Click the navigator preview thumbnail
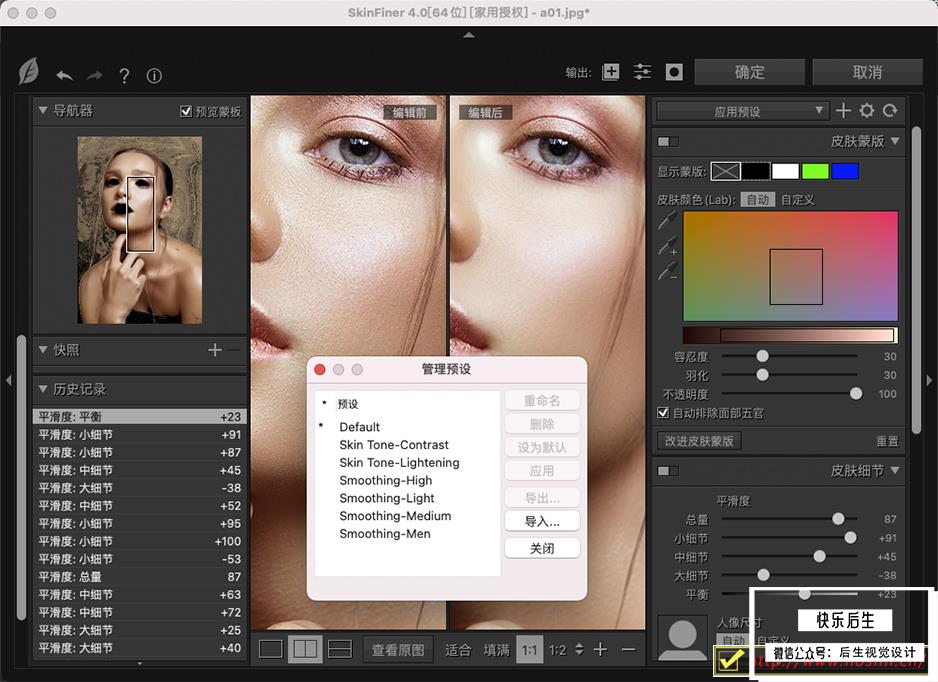This screenshot has height=682, width=938. 139,230
